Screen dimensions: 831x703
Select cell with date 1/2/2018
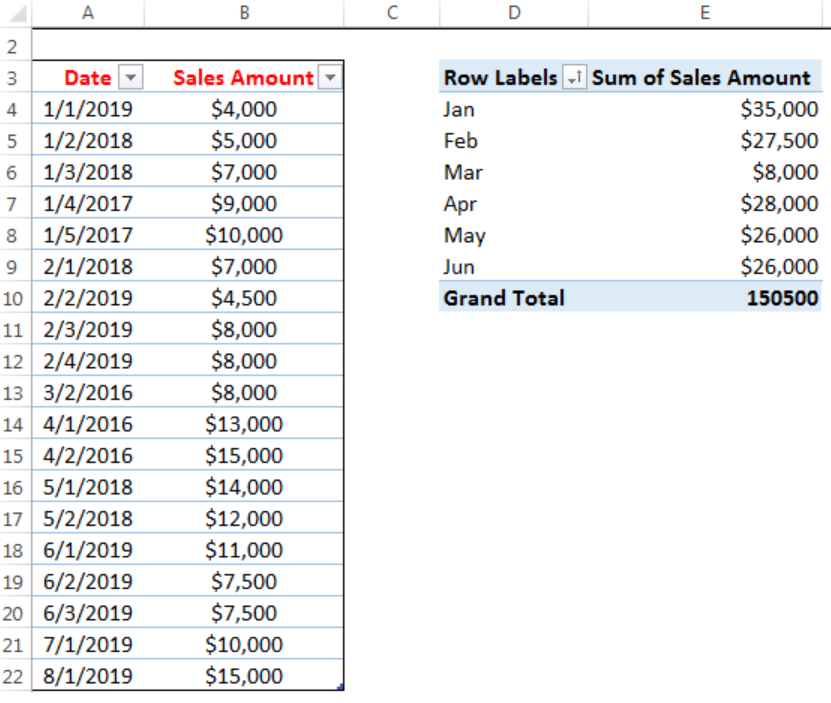[88, 140]
